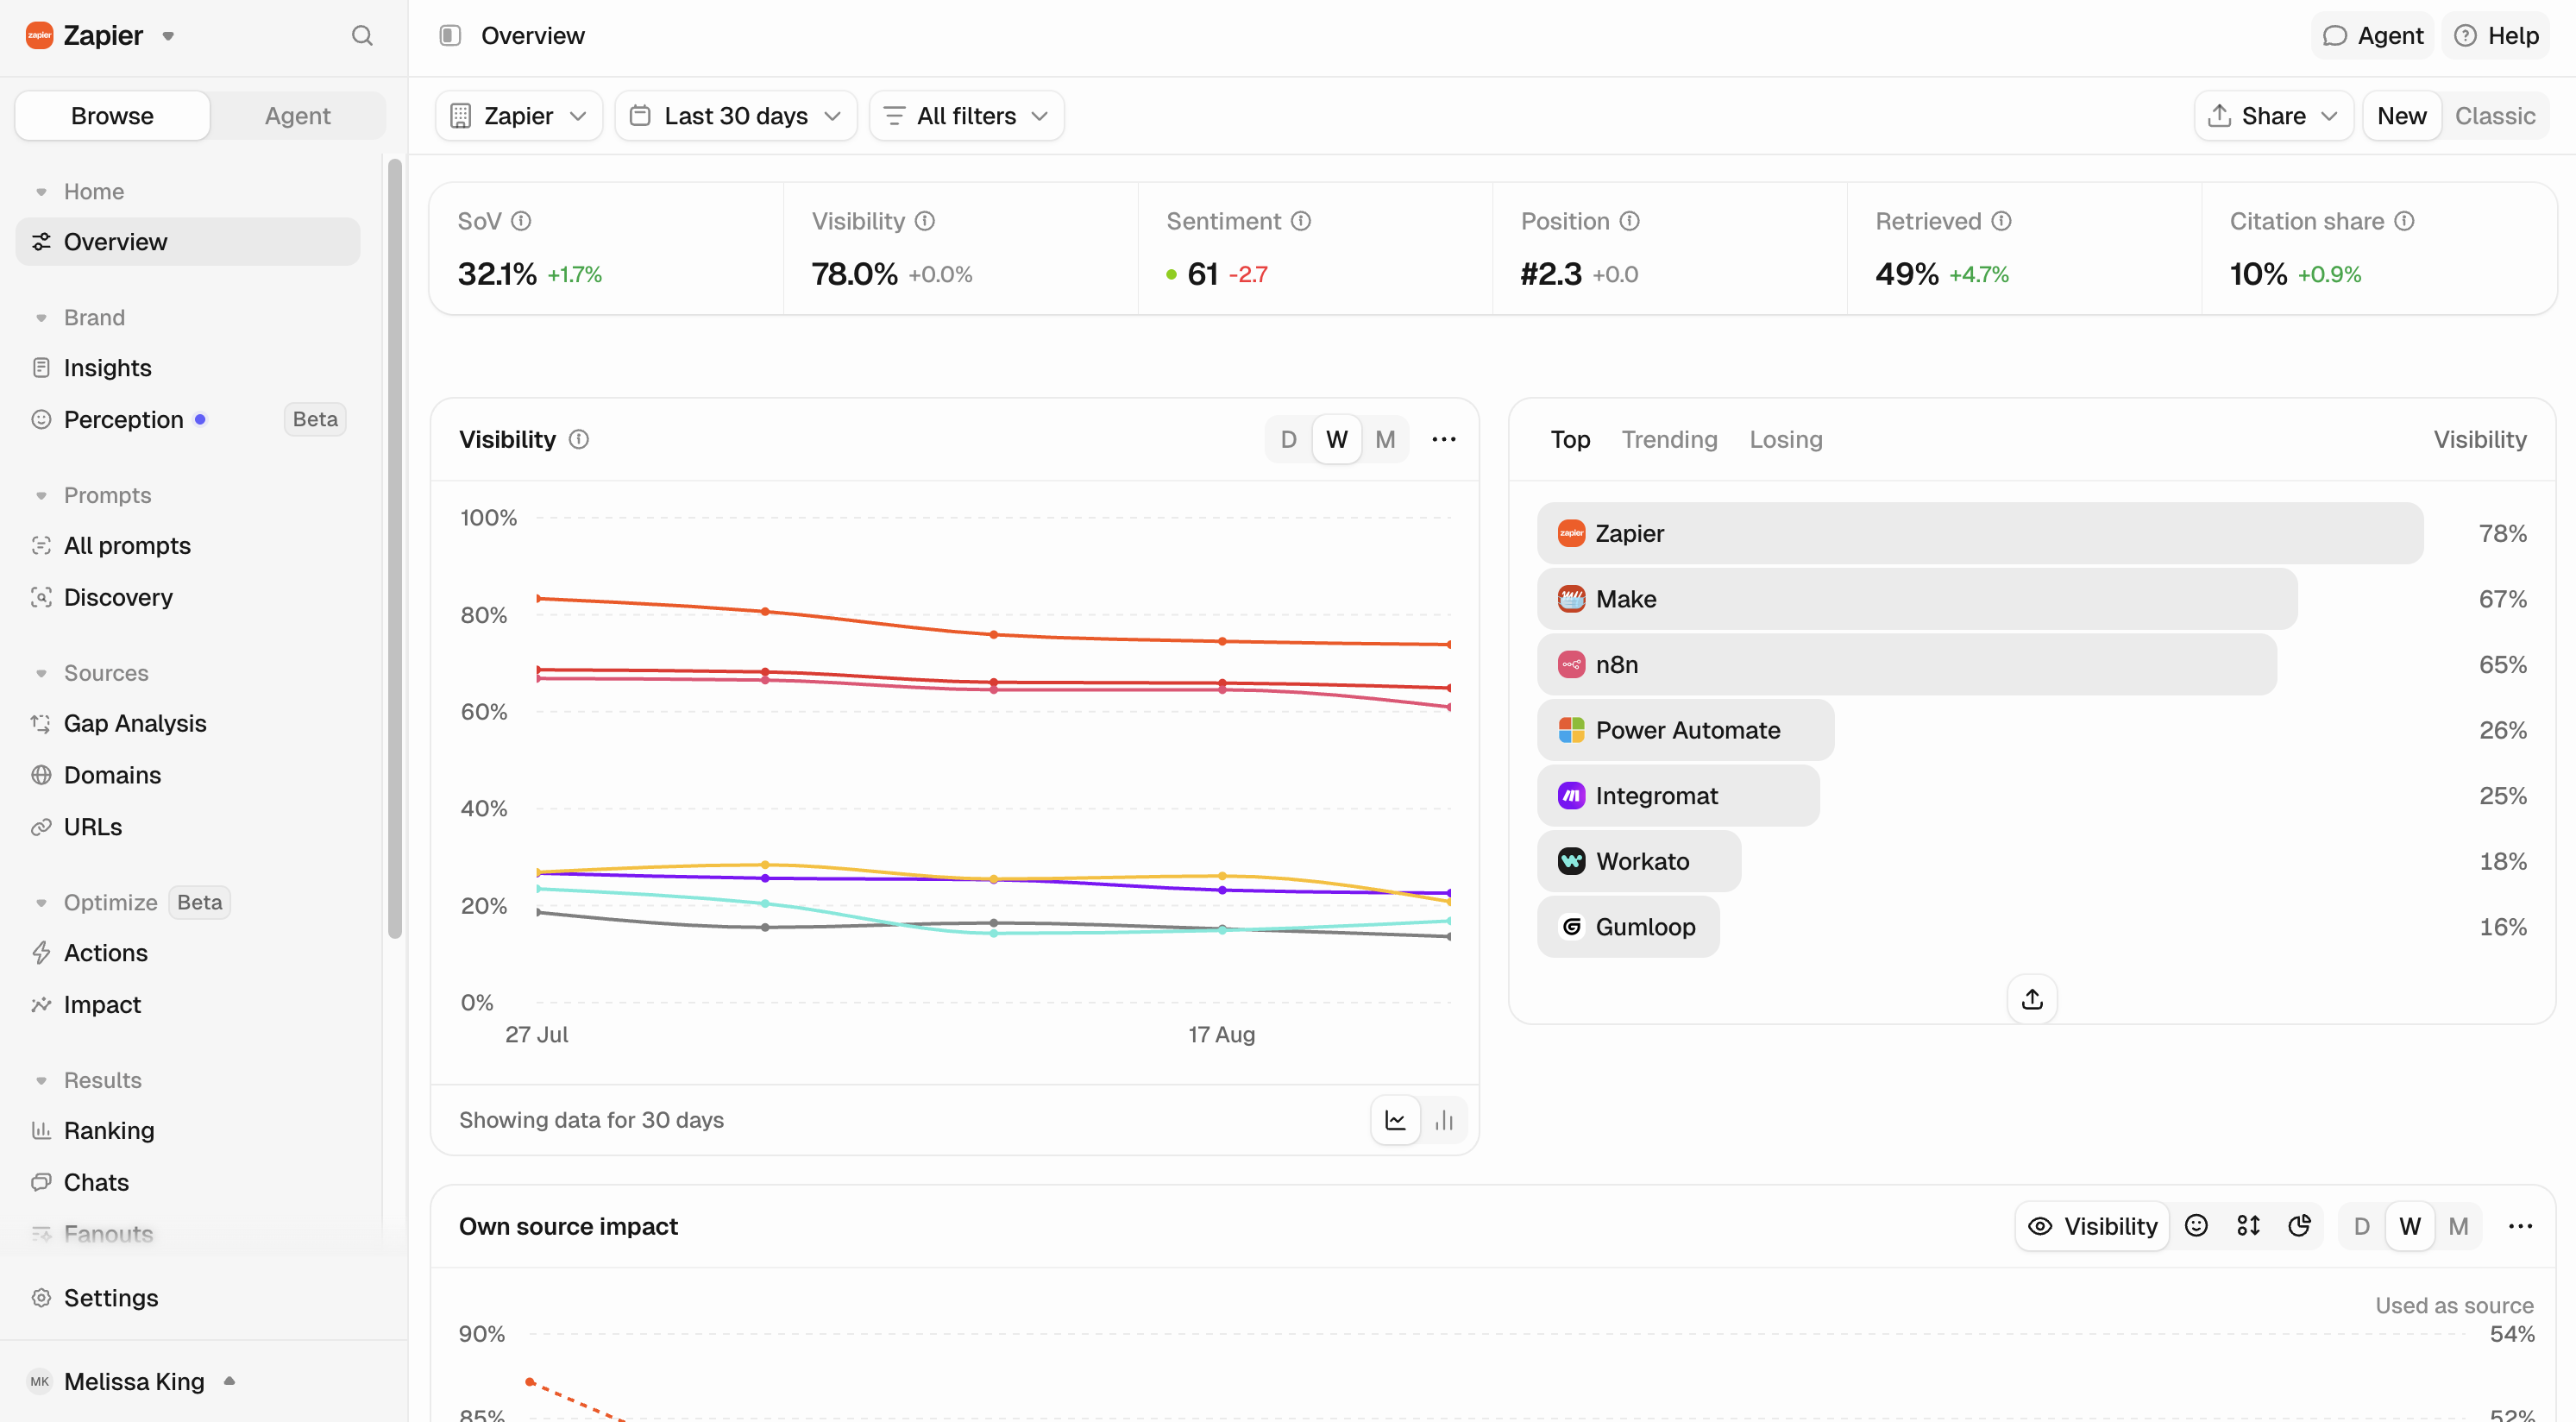
Task: Open Visibility chart more options menu
Action: click(x=1443, y=439)
